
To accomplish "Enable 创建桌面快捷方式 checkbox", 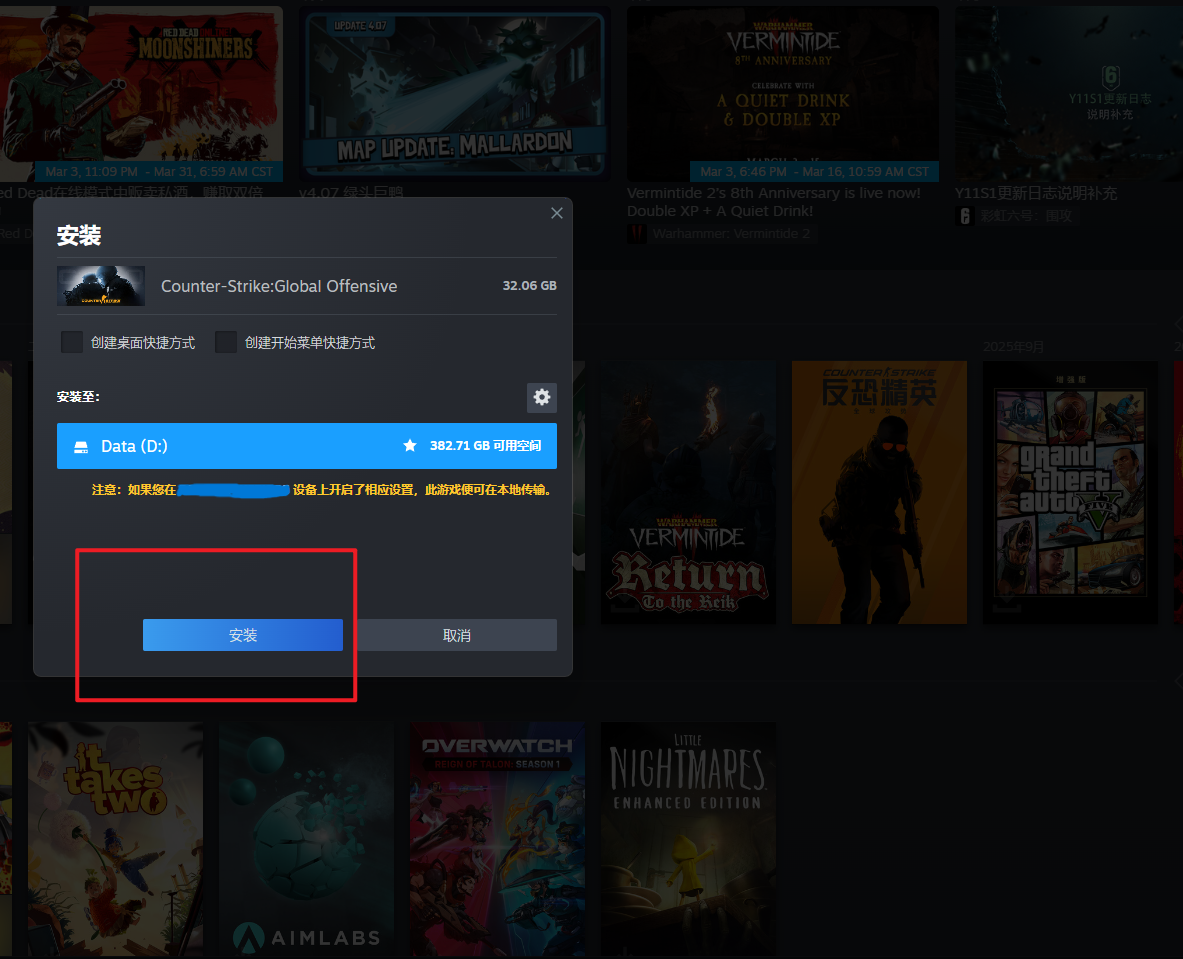I will tap(72, 343).
